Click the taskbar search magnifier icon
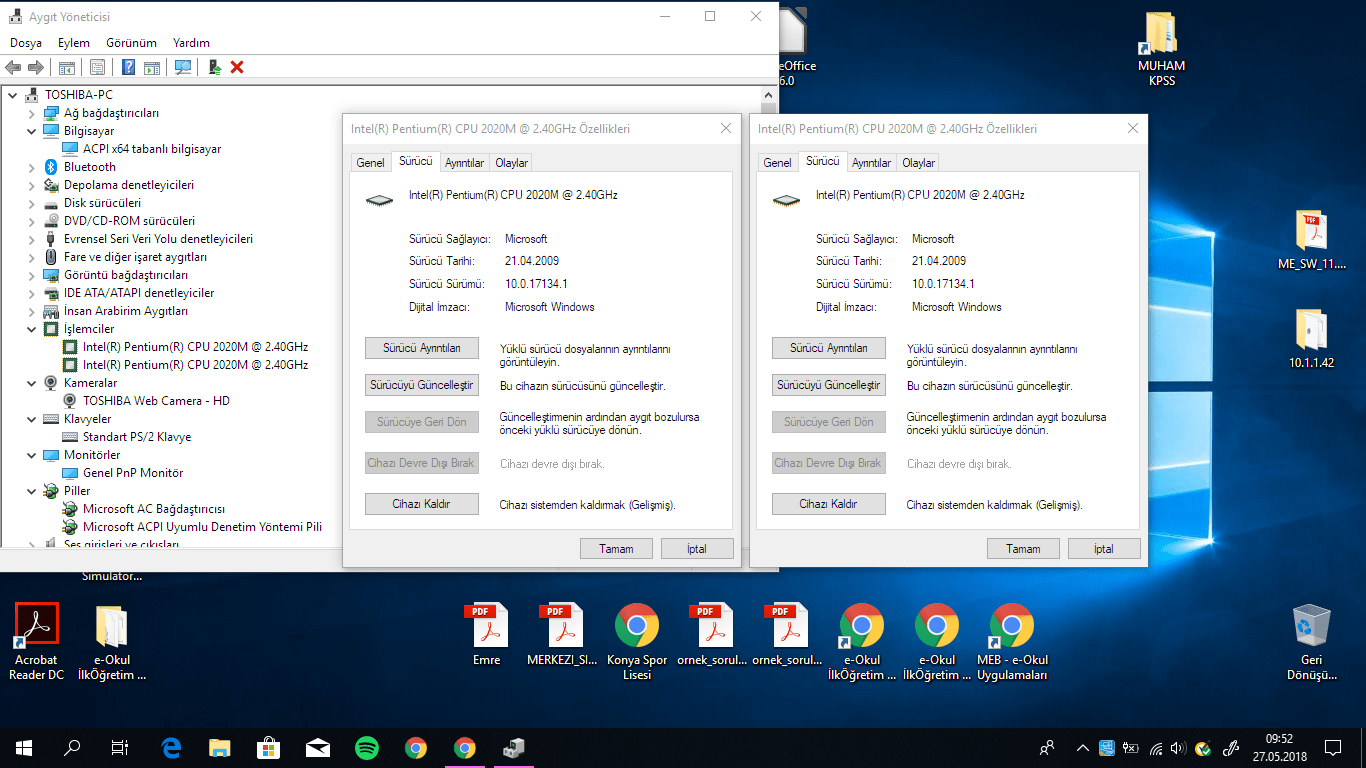 click(x=72, y=747)
